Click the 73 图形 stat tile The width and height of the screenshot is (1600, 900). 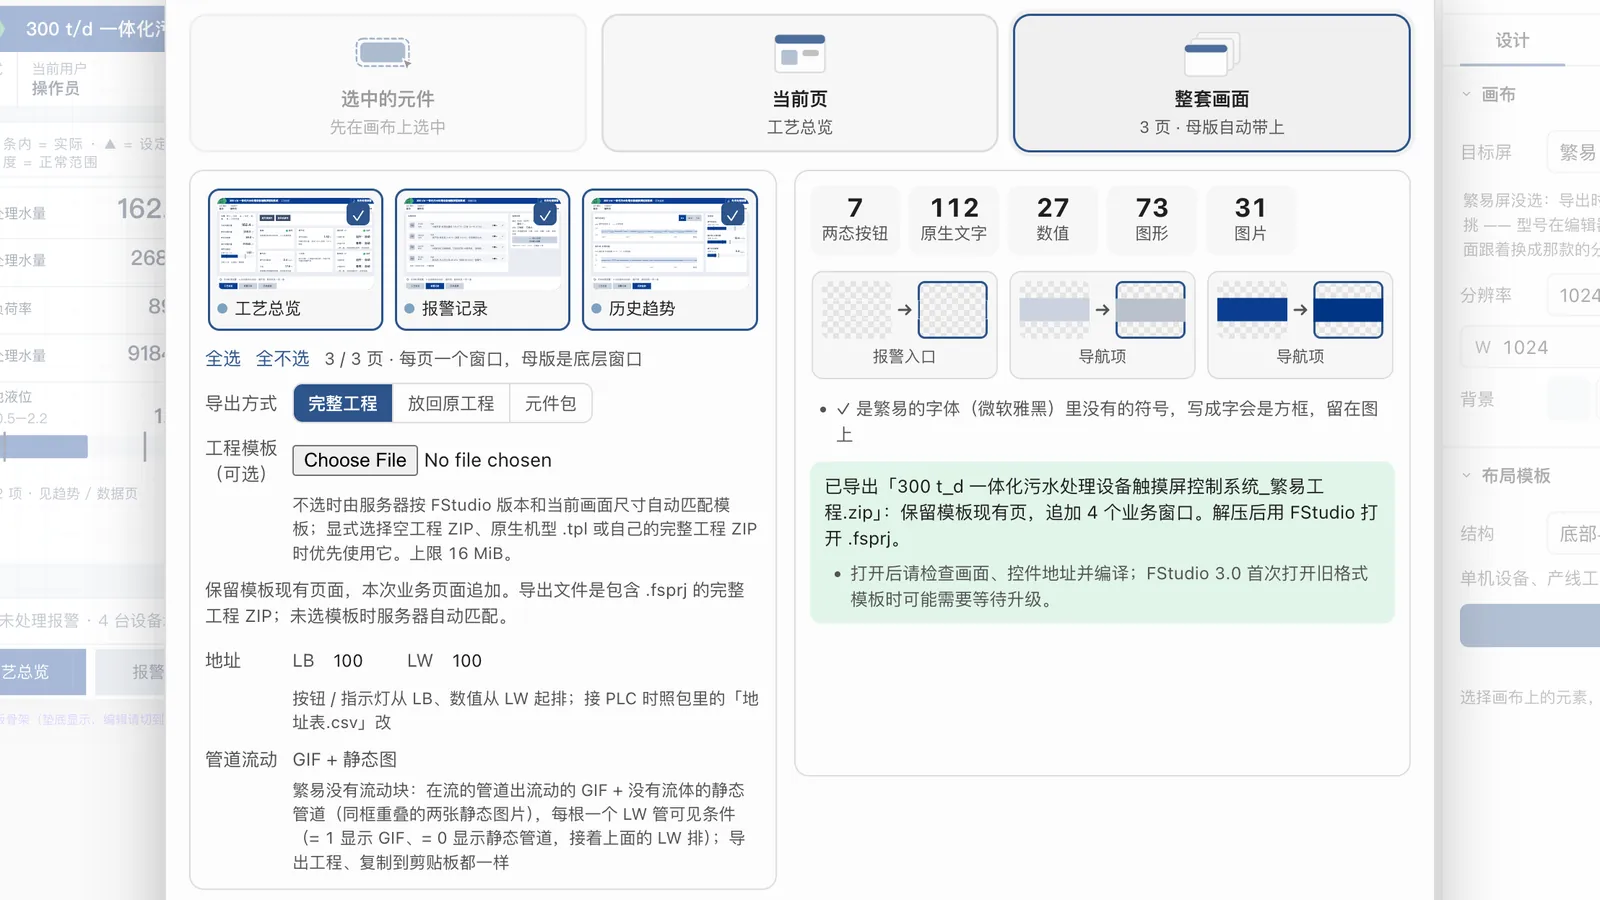click(x=1152, y=219)
